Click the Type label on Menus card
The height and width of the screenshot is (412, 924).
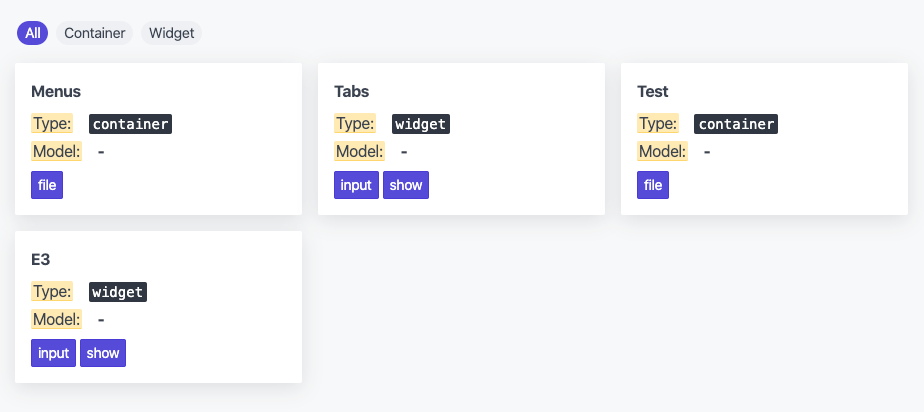tap(52, 124)
